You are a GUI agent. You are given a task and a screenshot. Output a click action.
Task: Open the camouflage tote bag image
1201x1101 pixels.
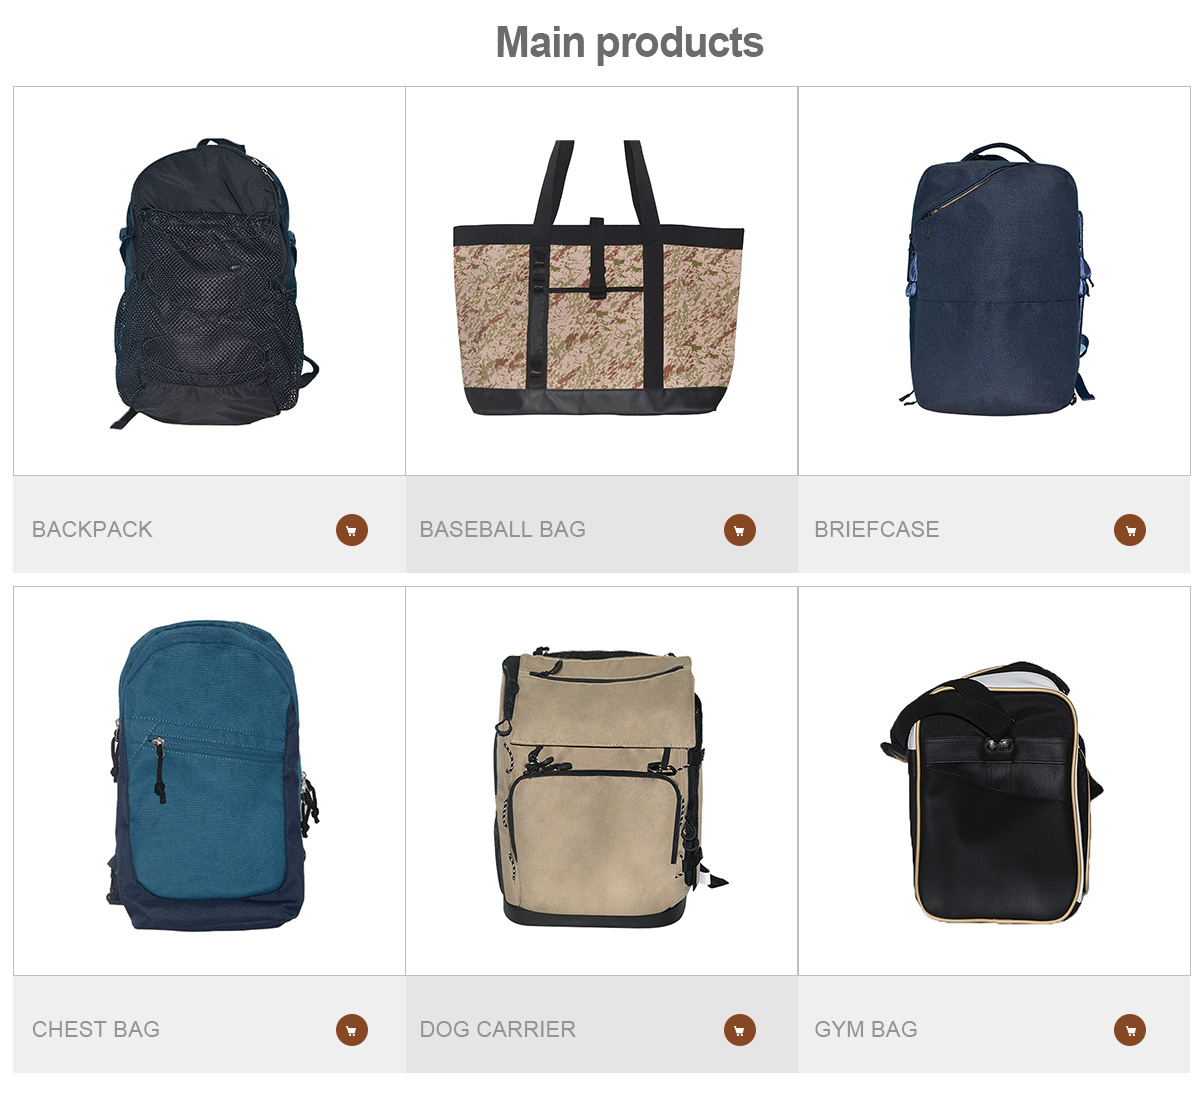(x=599, y=277)
